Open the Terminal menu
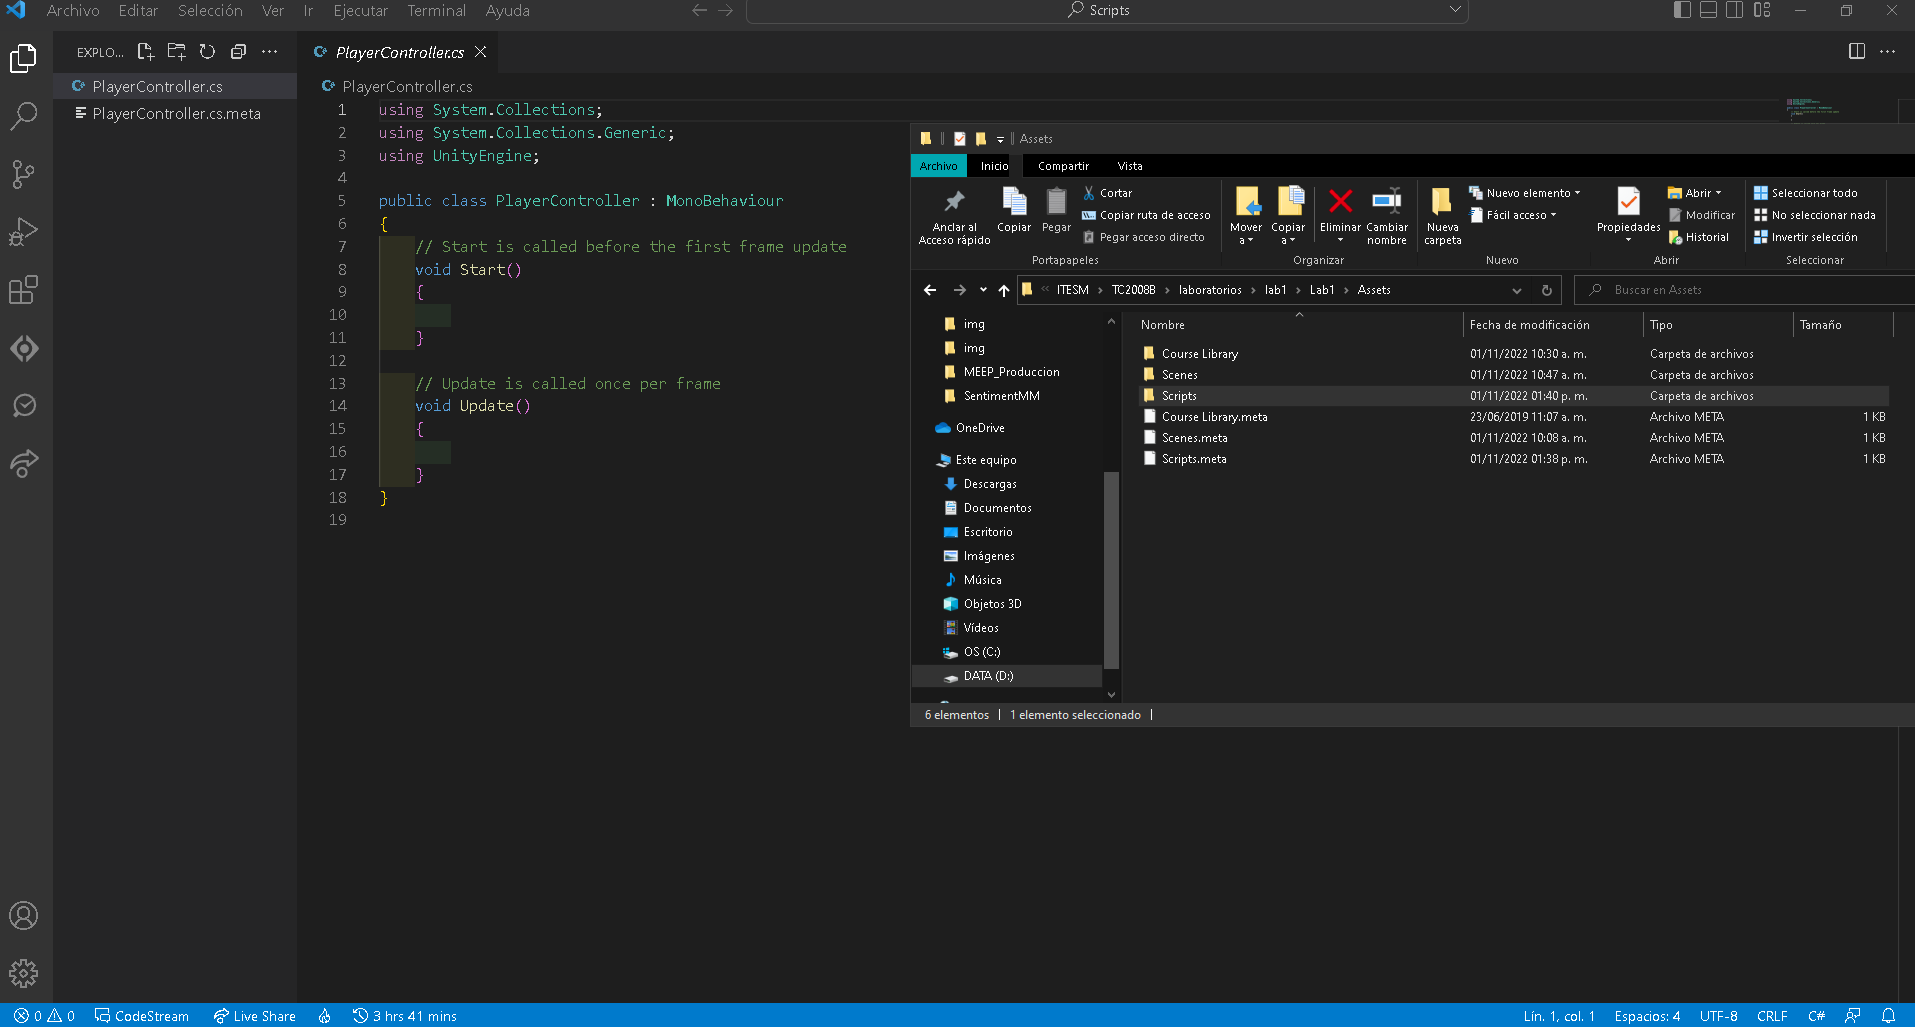 436,11
